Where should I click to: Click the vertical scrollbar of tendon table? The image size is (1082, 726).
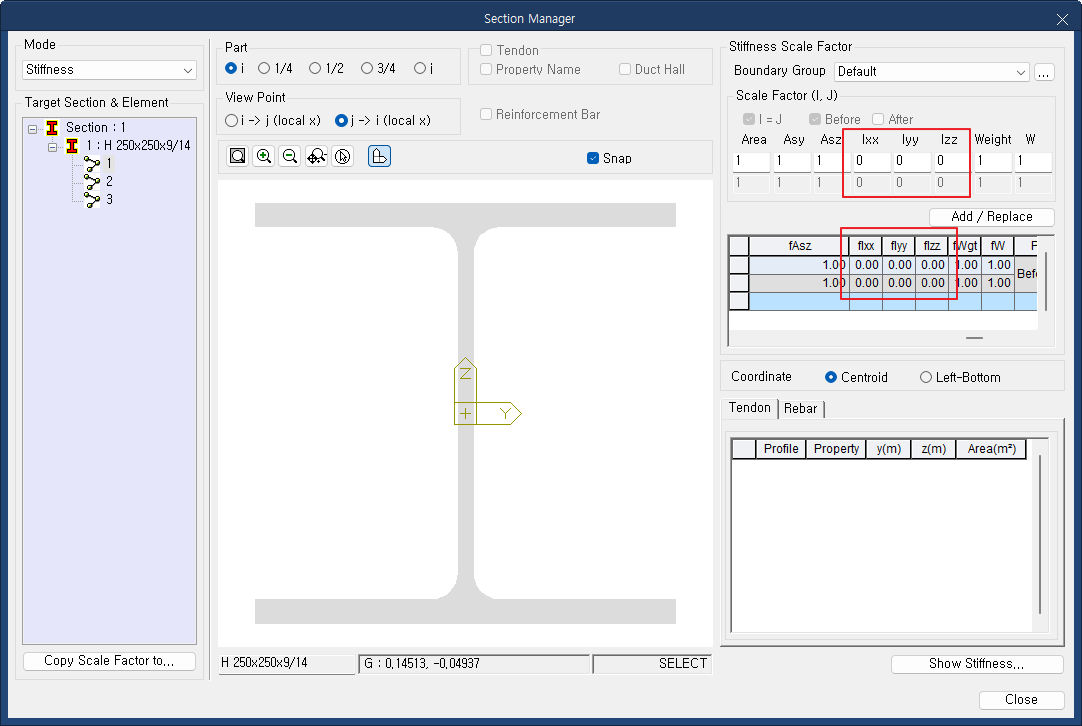(1040, 535)
